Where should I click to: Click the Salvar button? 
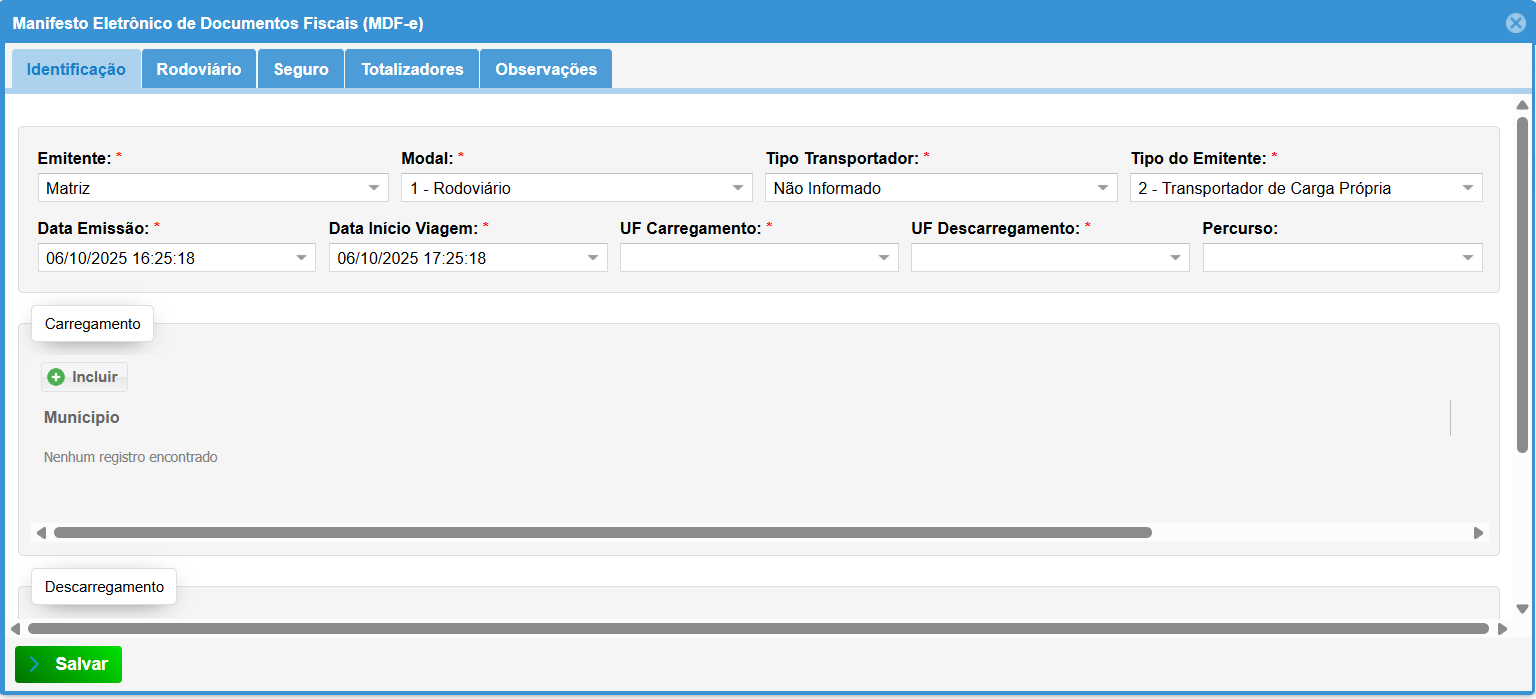click(68, 664)
